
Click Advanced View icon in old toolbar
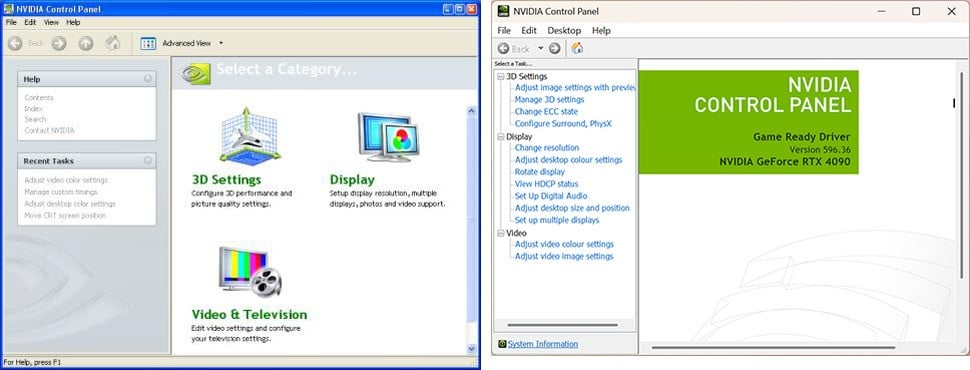148,43
